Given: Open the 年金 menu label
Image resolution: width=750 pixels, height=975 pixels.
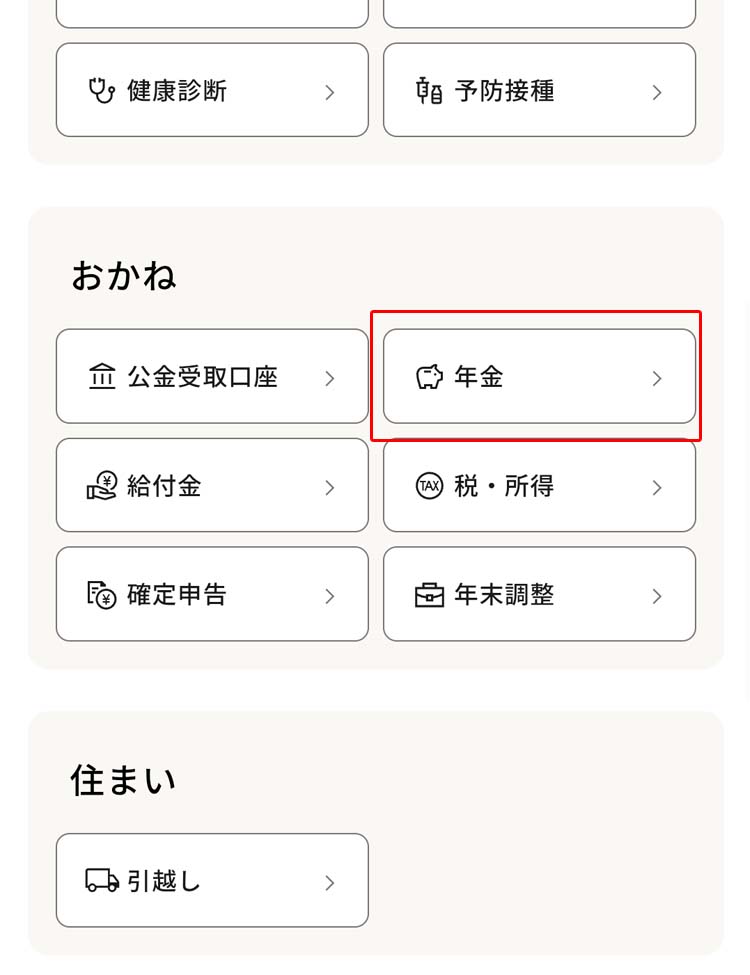Looking at the screenshot, I should point(479,377).
